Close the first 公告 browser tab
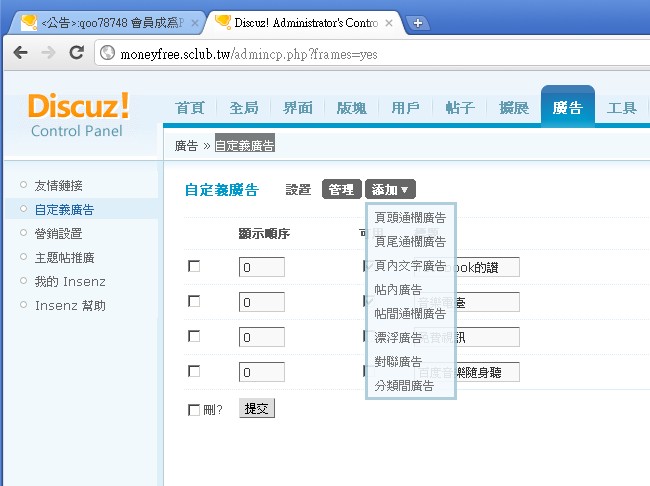Viewport: 650px width, 486px height. tap(194, 21)
